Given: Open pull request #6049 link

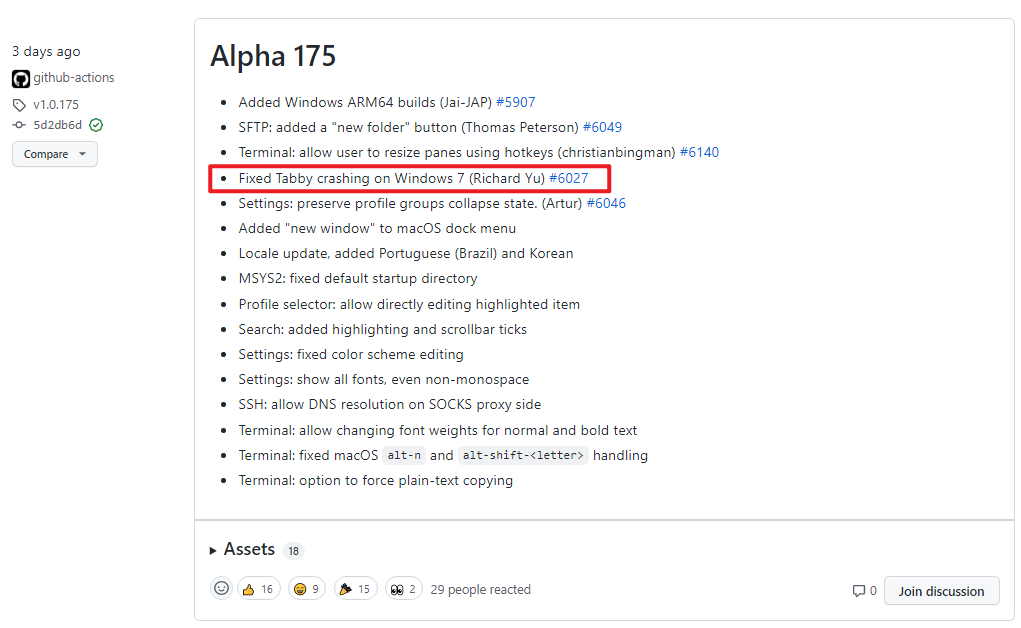Looking at the screenshot, I should (602, 127).
